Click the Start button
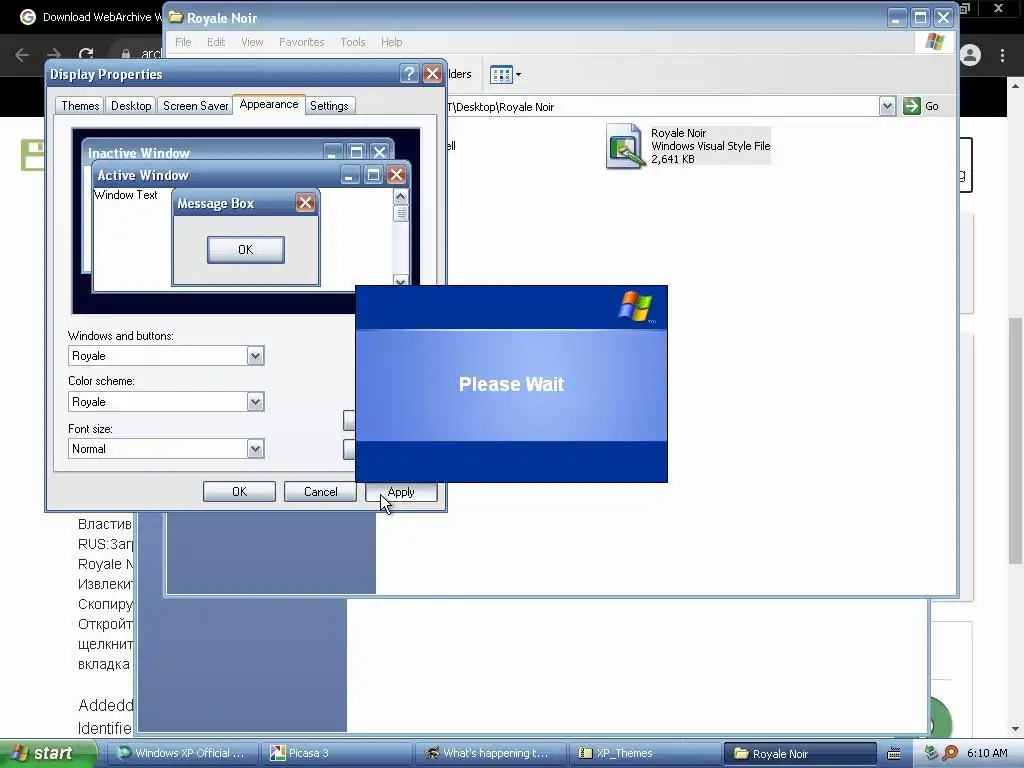This screenshot has width=1024, height=768. pos(48,753)
